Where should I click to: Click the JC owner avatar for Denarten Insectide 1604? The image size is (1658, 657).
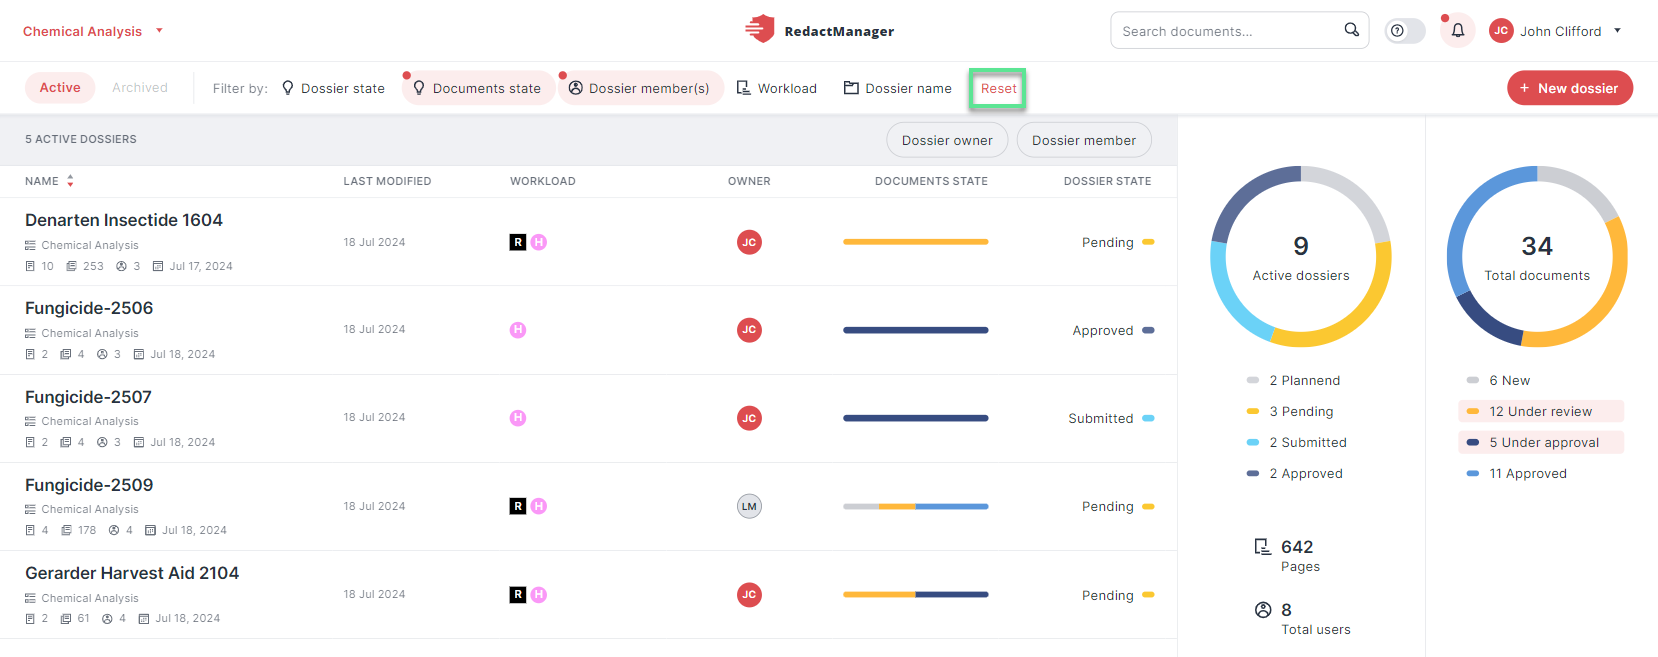coord(749,242)
